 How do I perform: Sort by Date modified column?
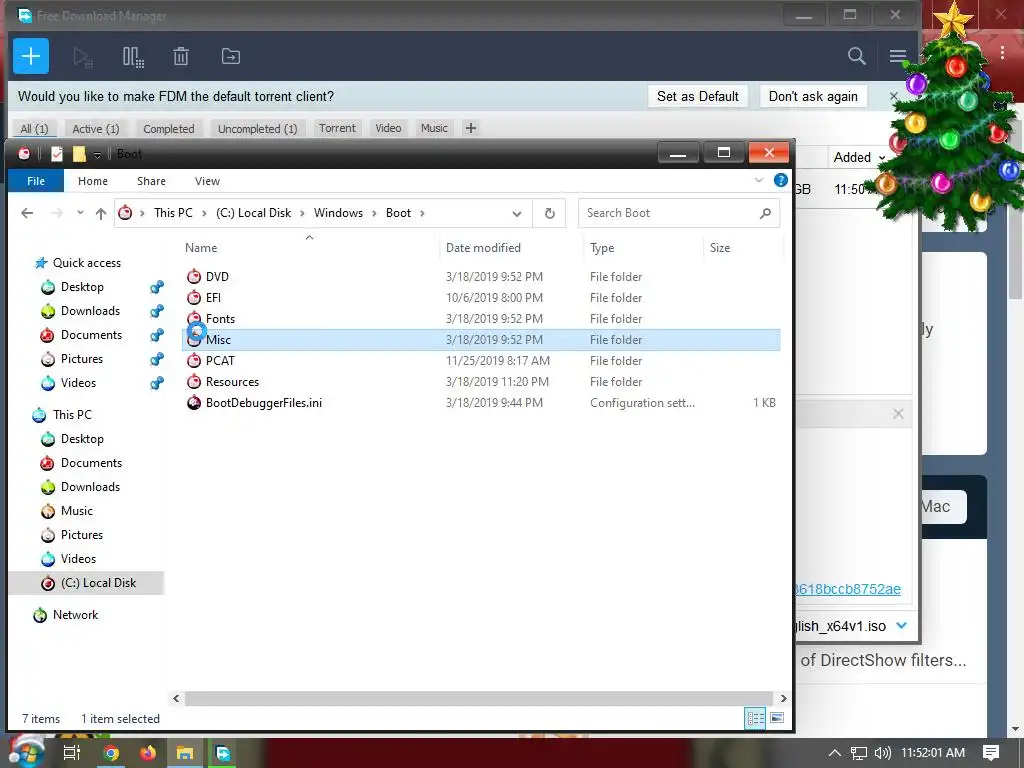pyautogui.click(x=483, y=248)
